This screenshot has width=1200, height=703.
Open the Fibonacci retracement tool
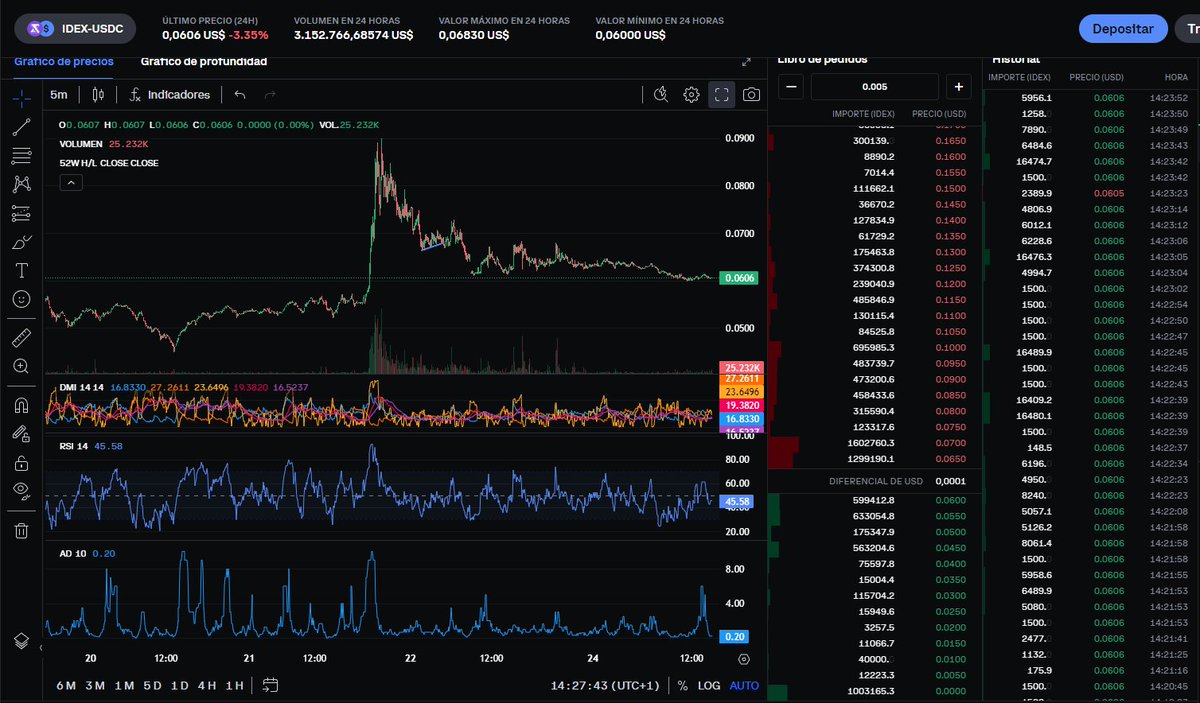pyautogui.click(x=21, y=156)
